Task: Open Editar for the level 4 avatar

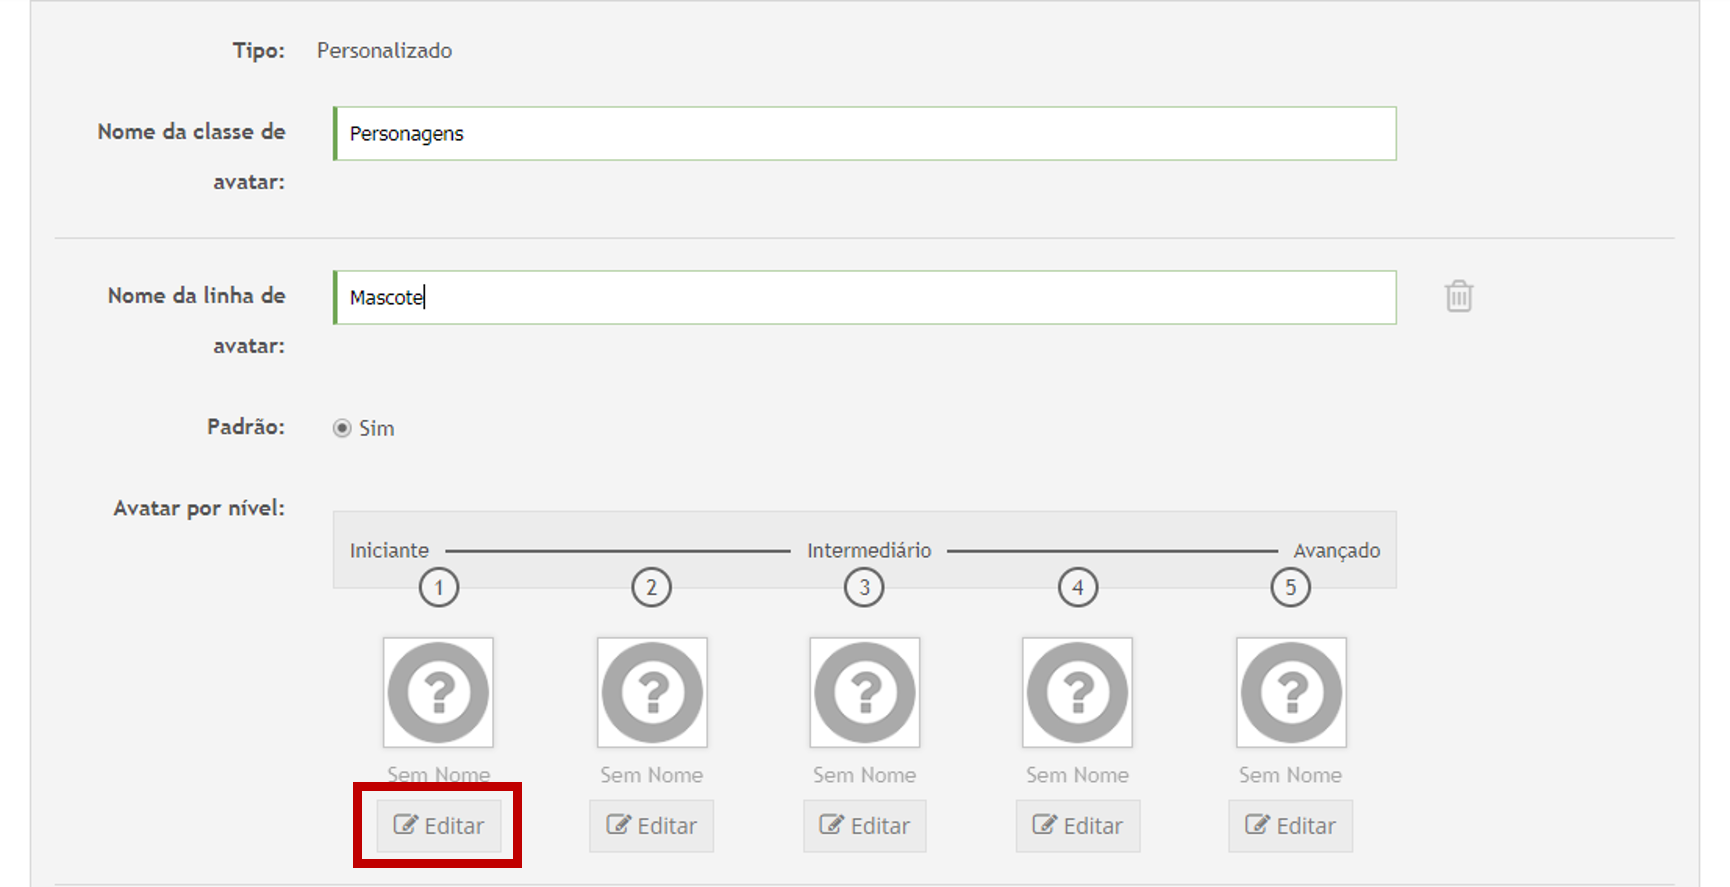Action: coord(1077,826)
